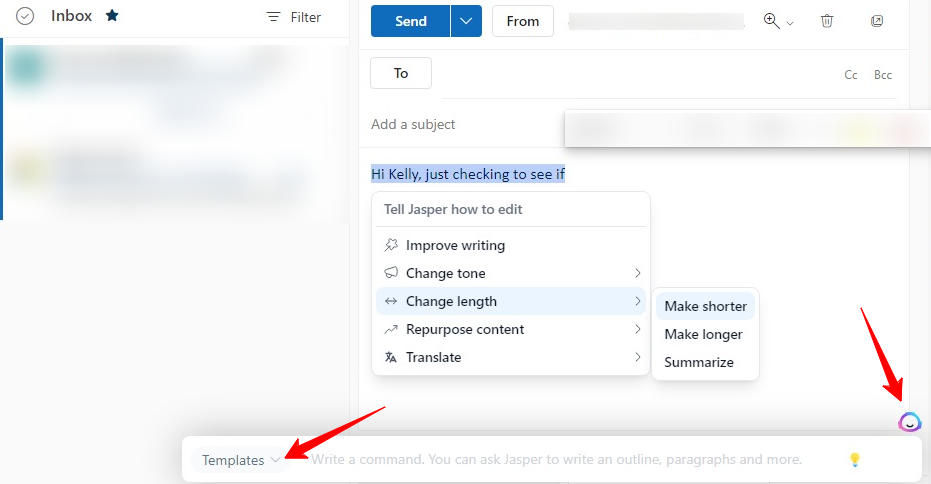
Task: Click the Repurpose content trend icon
Action: [391, 329]
